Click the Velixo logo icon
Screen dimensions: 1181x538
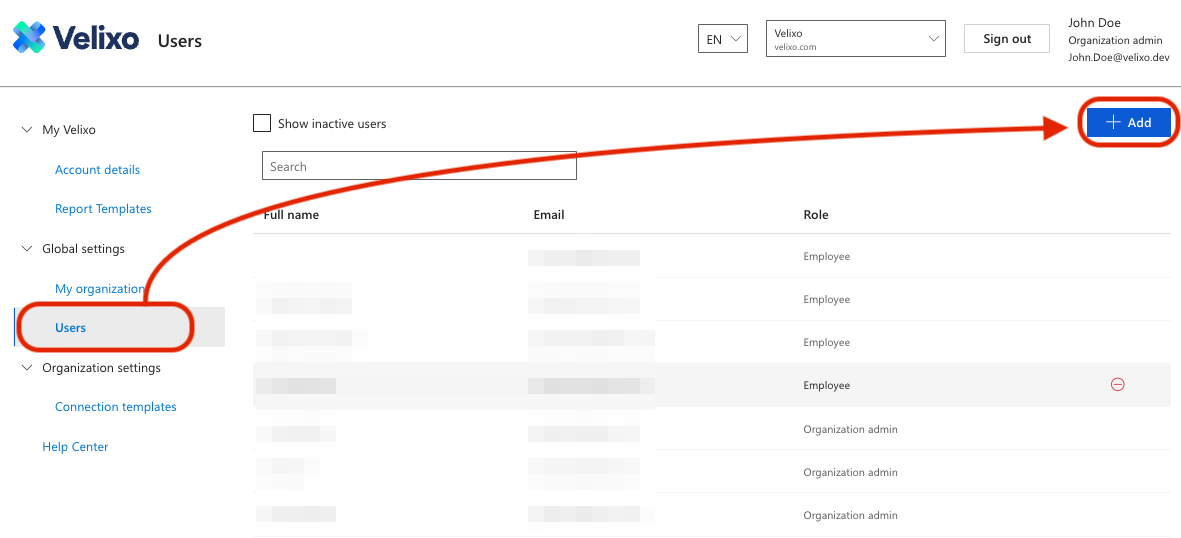pos(29,38)
